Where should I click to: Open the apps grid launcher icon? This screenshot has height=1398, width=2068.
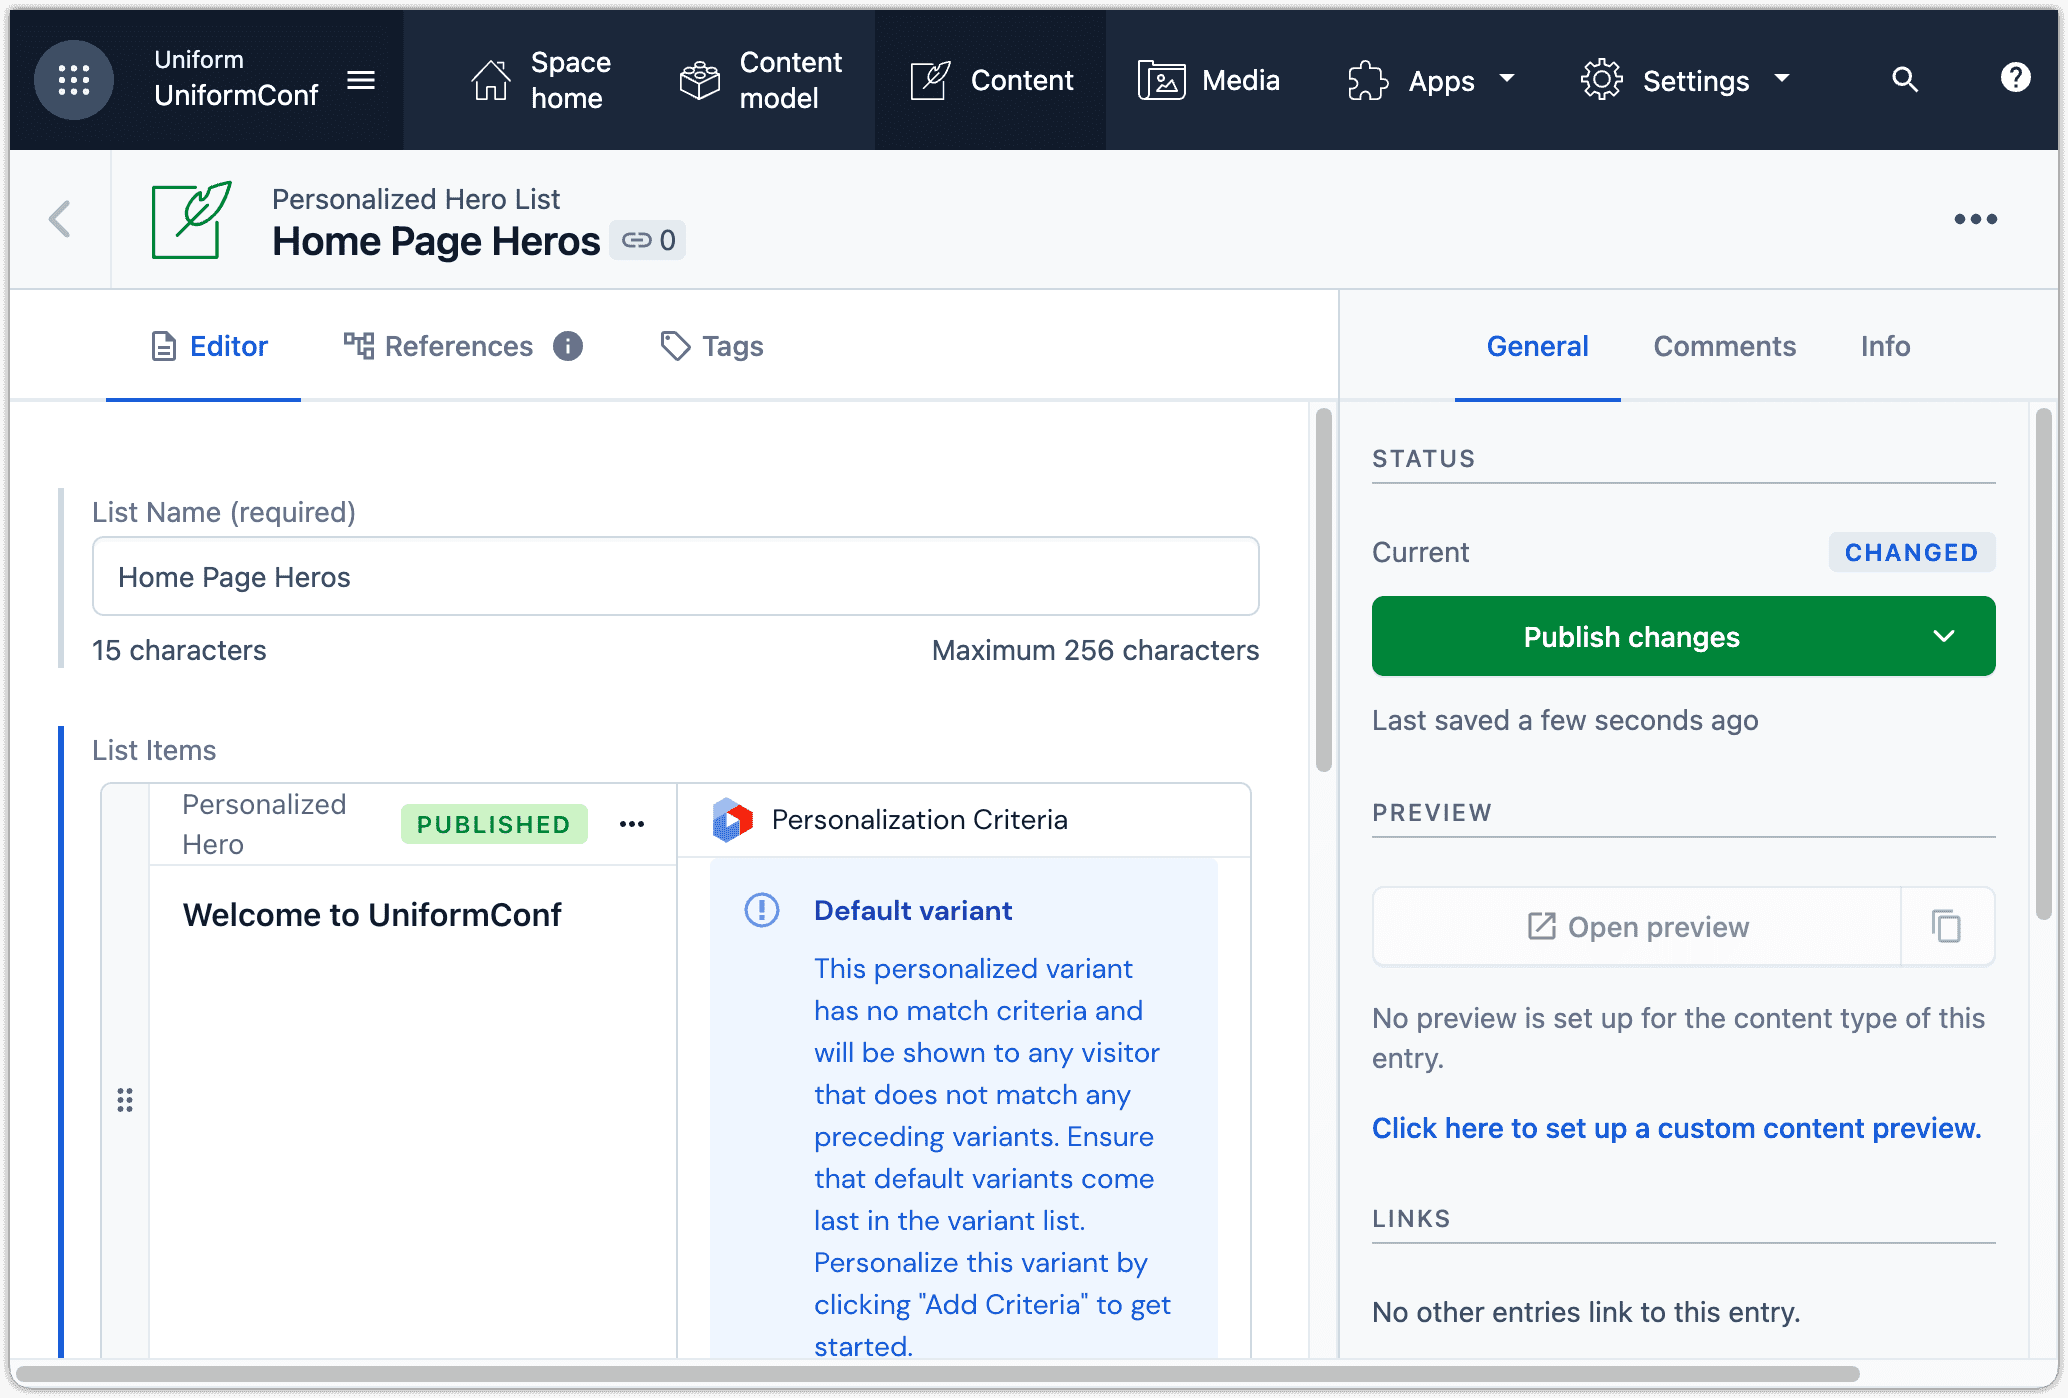click(x=74, y=80)
